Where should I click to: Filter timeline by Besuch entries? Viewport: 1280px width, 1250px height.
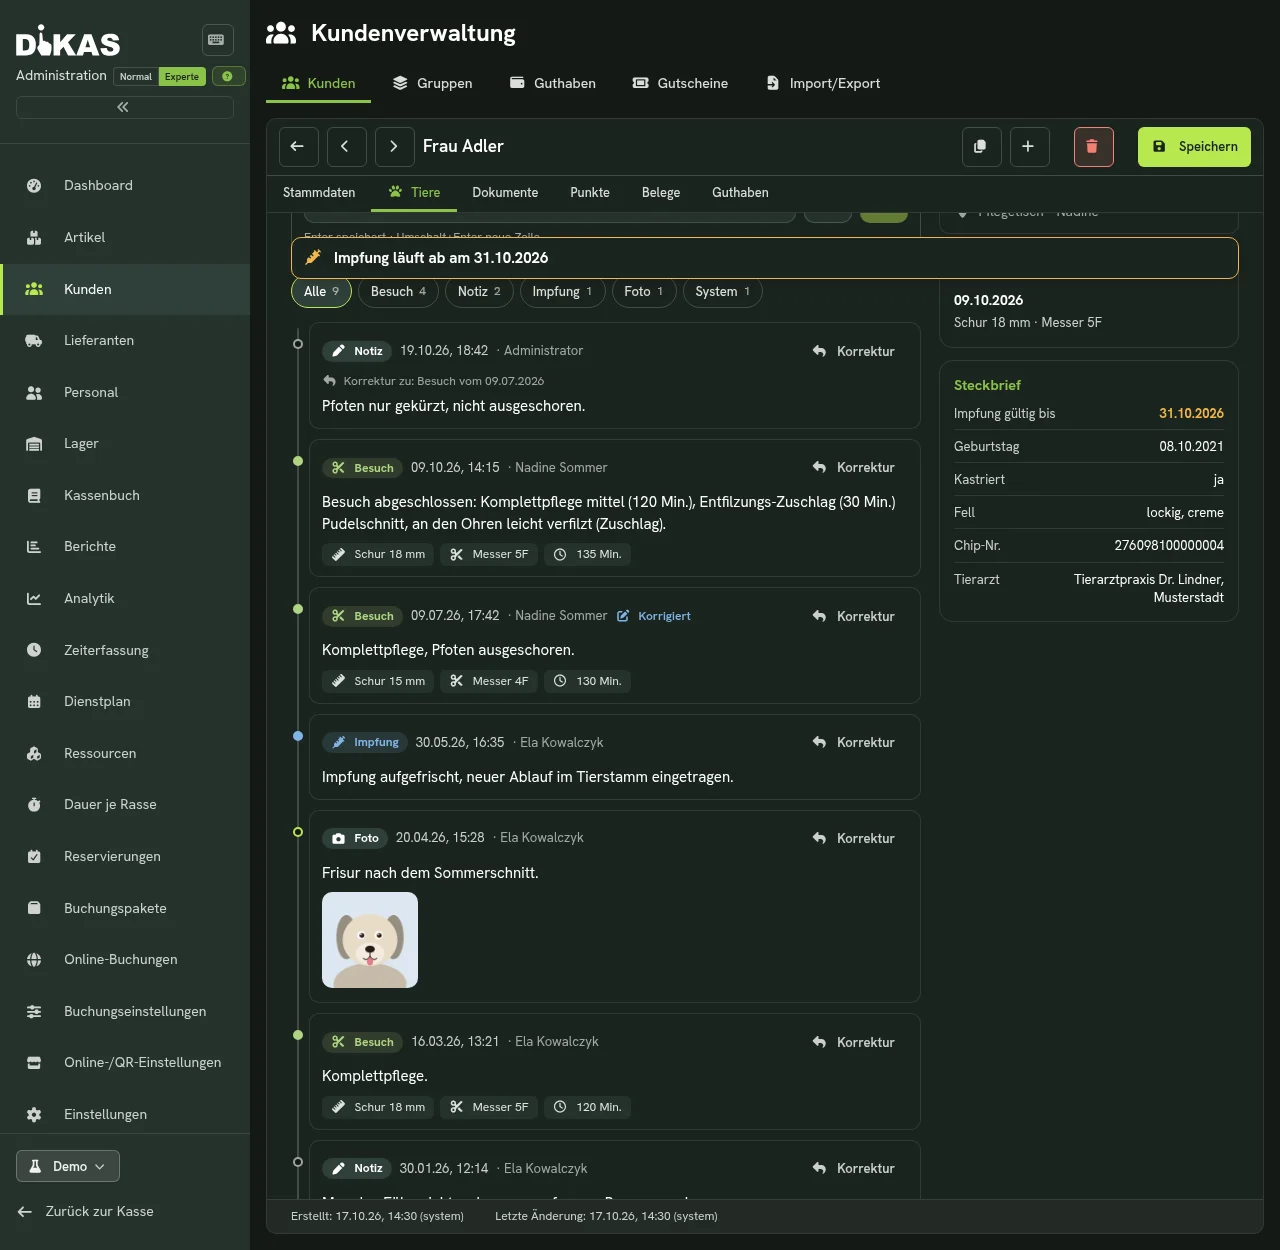point(398,292)
